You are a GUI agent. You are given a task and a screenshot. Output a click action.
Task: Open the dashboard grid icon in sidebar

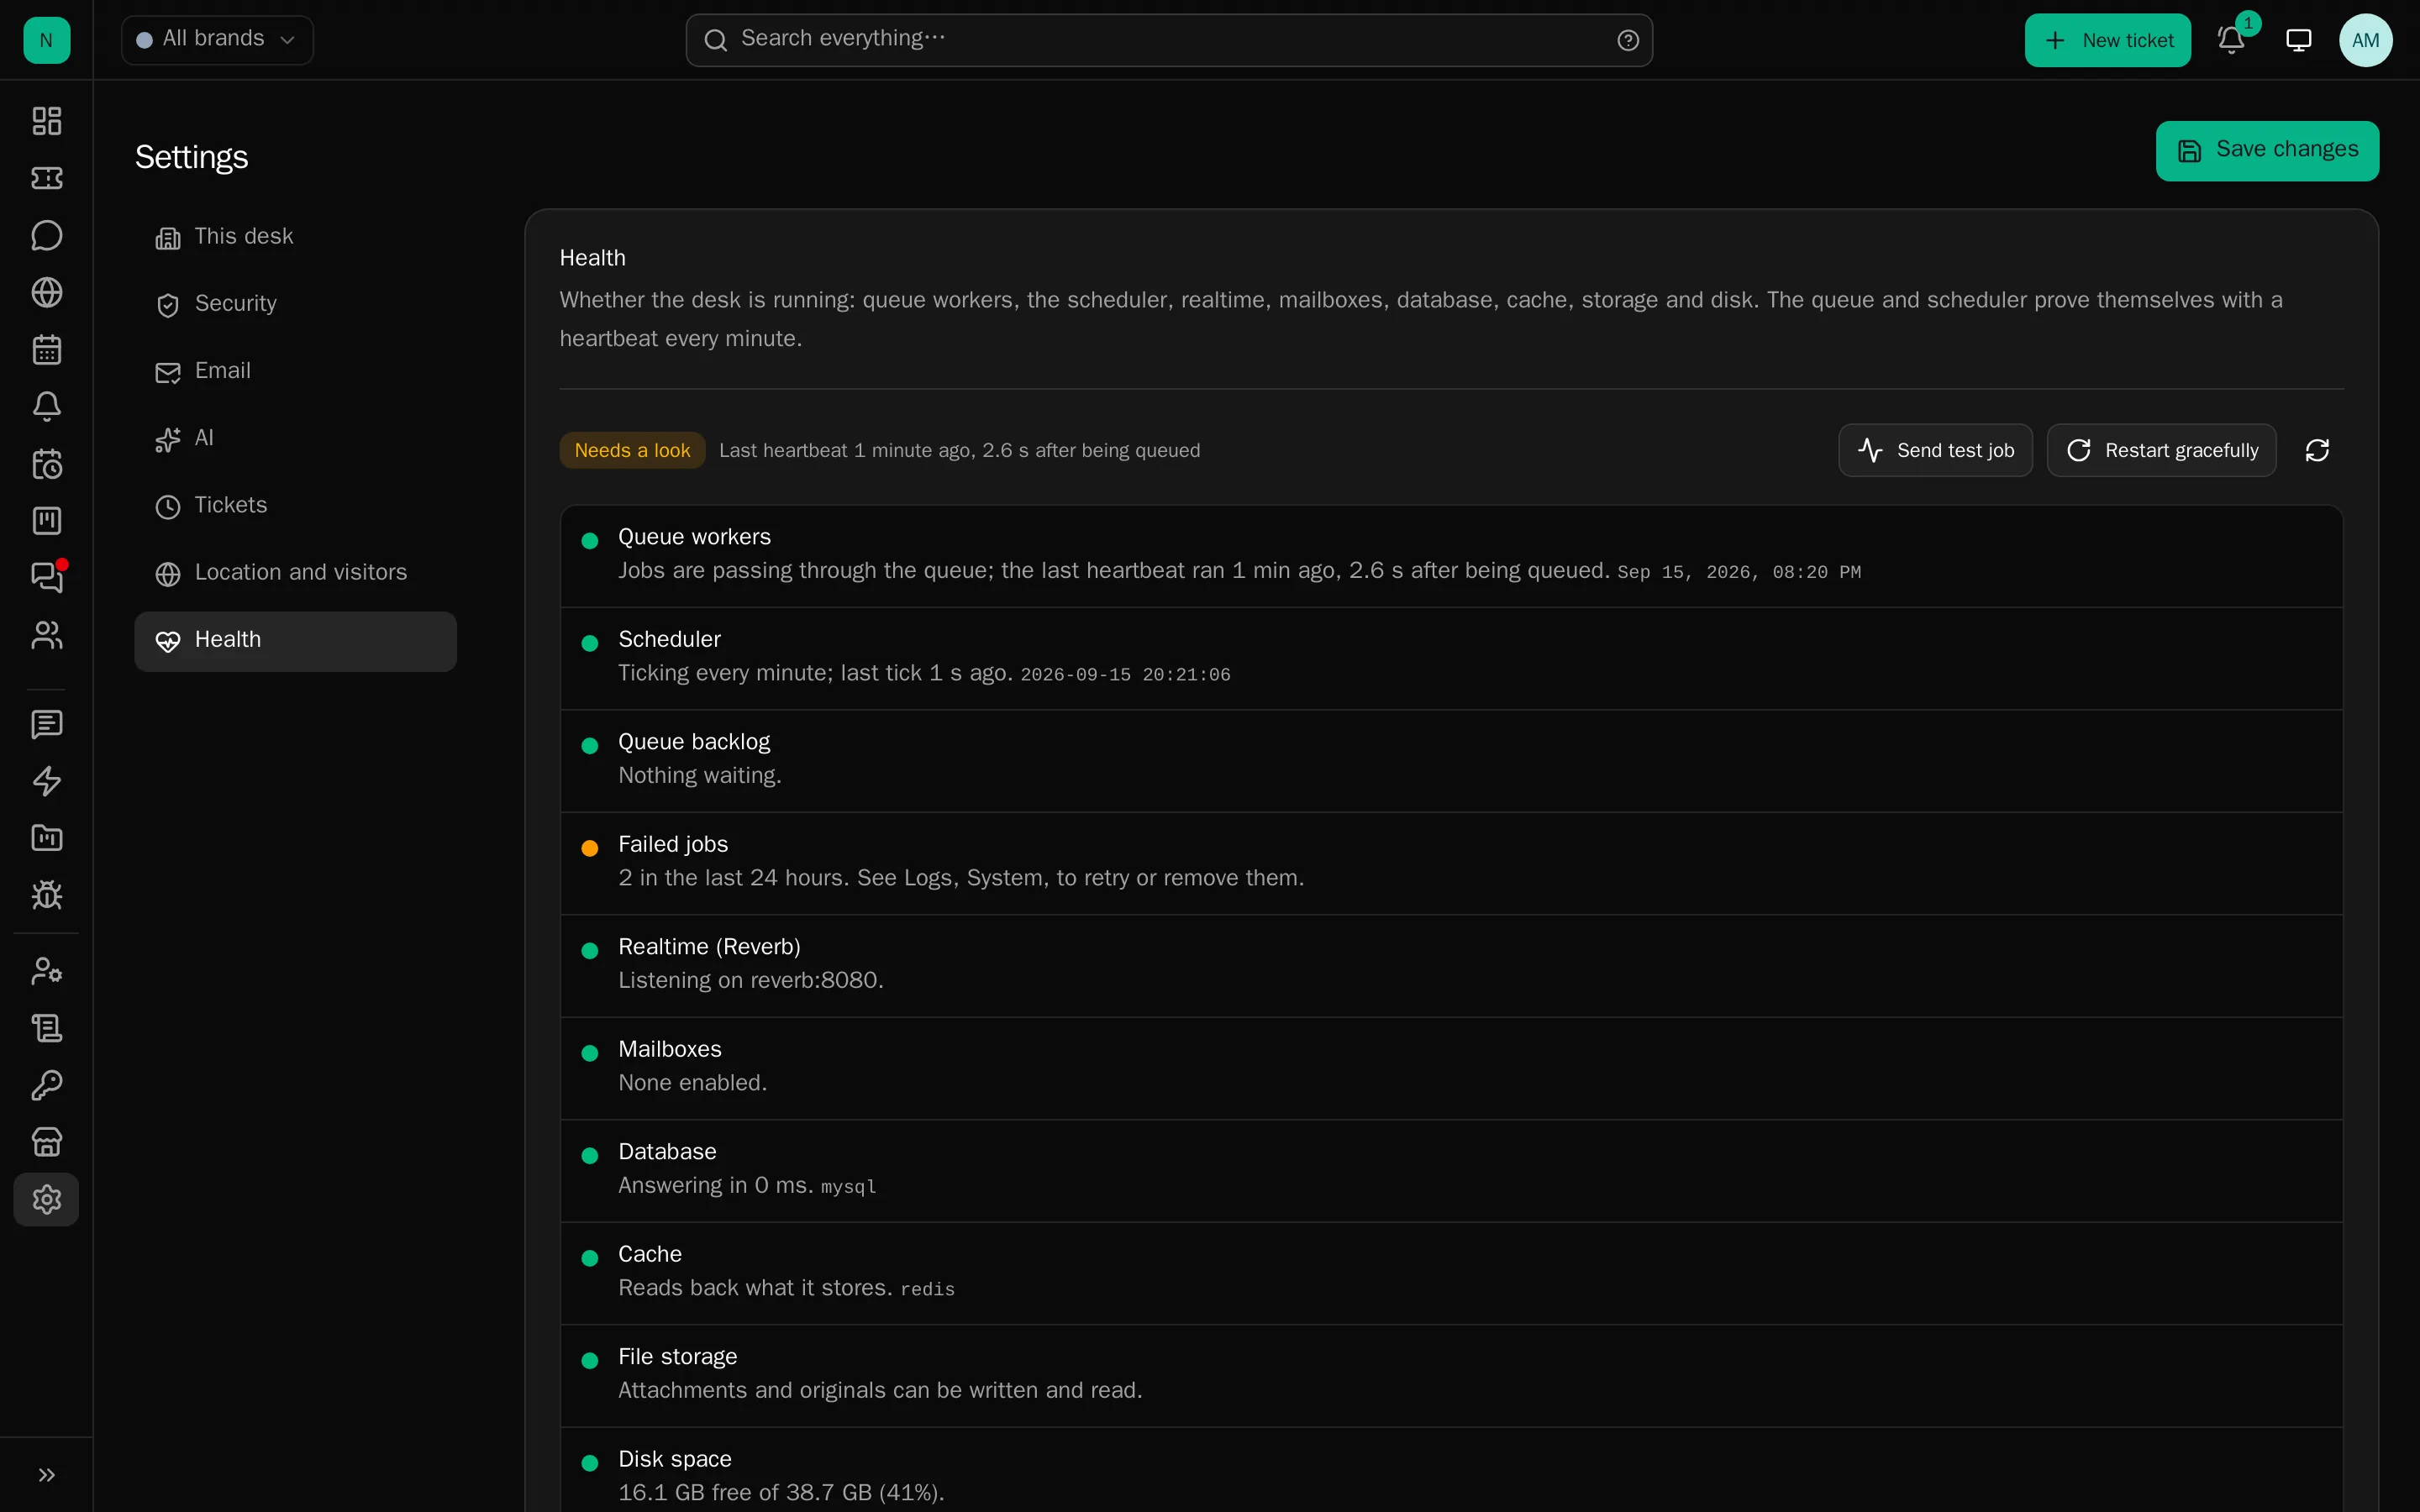[47, 121]
